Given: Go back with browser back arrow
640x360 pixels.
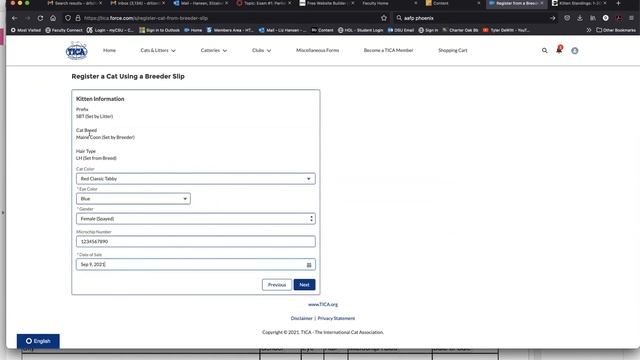Looking at the screenshot, I should (15, 18).
